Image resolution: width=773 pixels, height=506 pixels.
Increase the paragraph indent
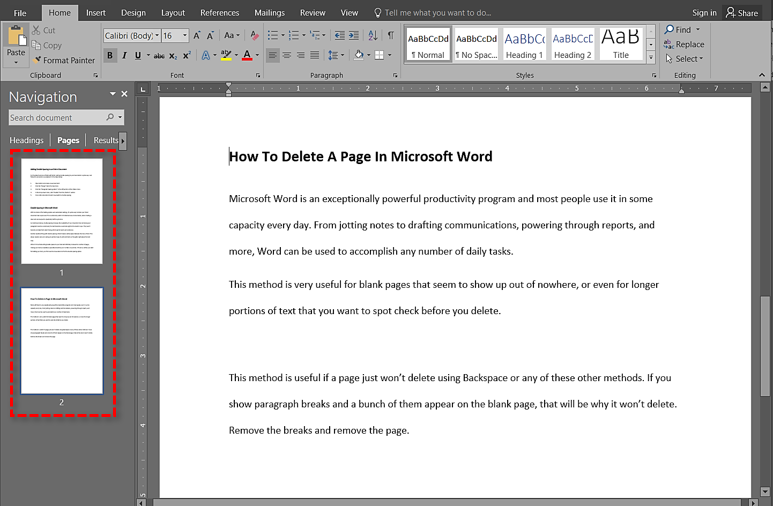(x=352, y=36)
